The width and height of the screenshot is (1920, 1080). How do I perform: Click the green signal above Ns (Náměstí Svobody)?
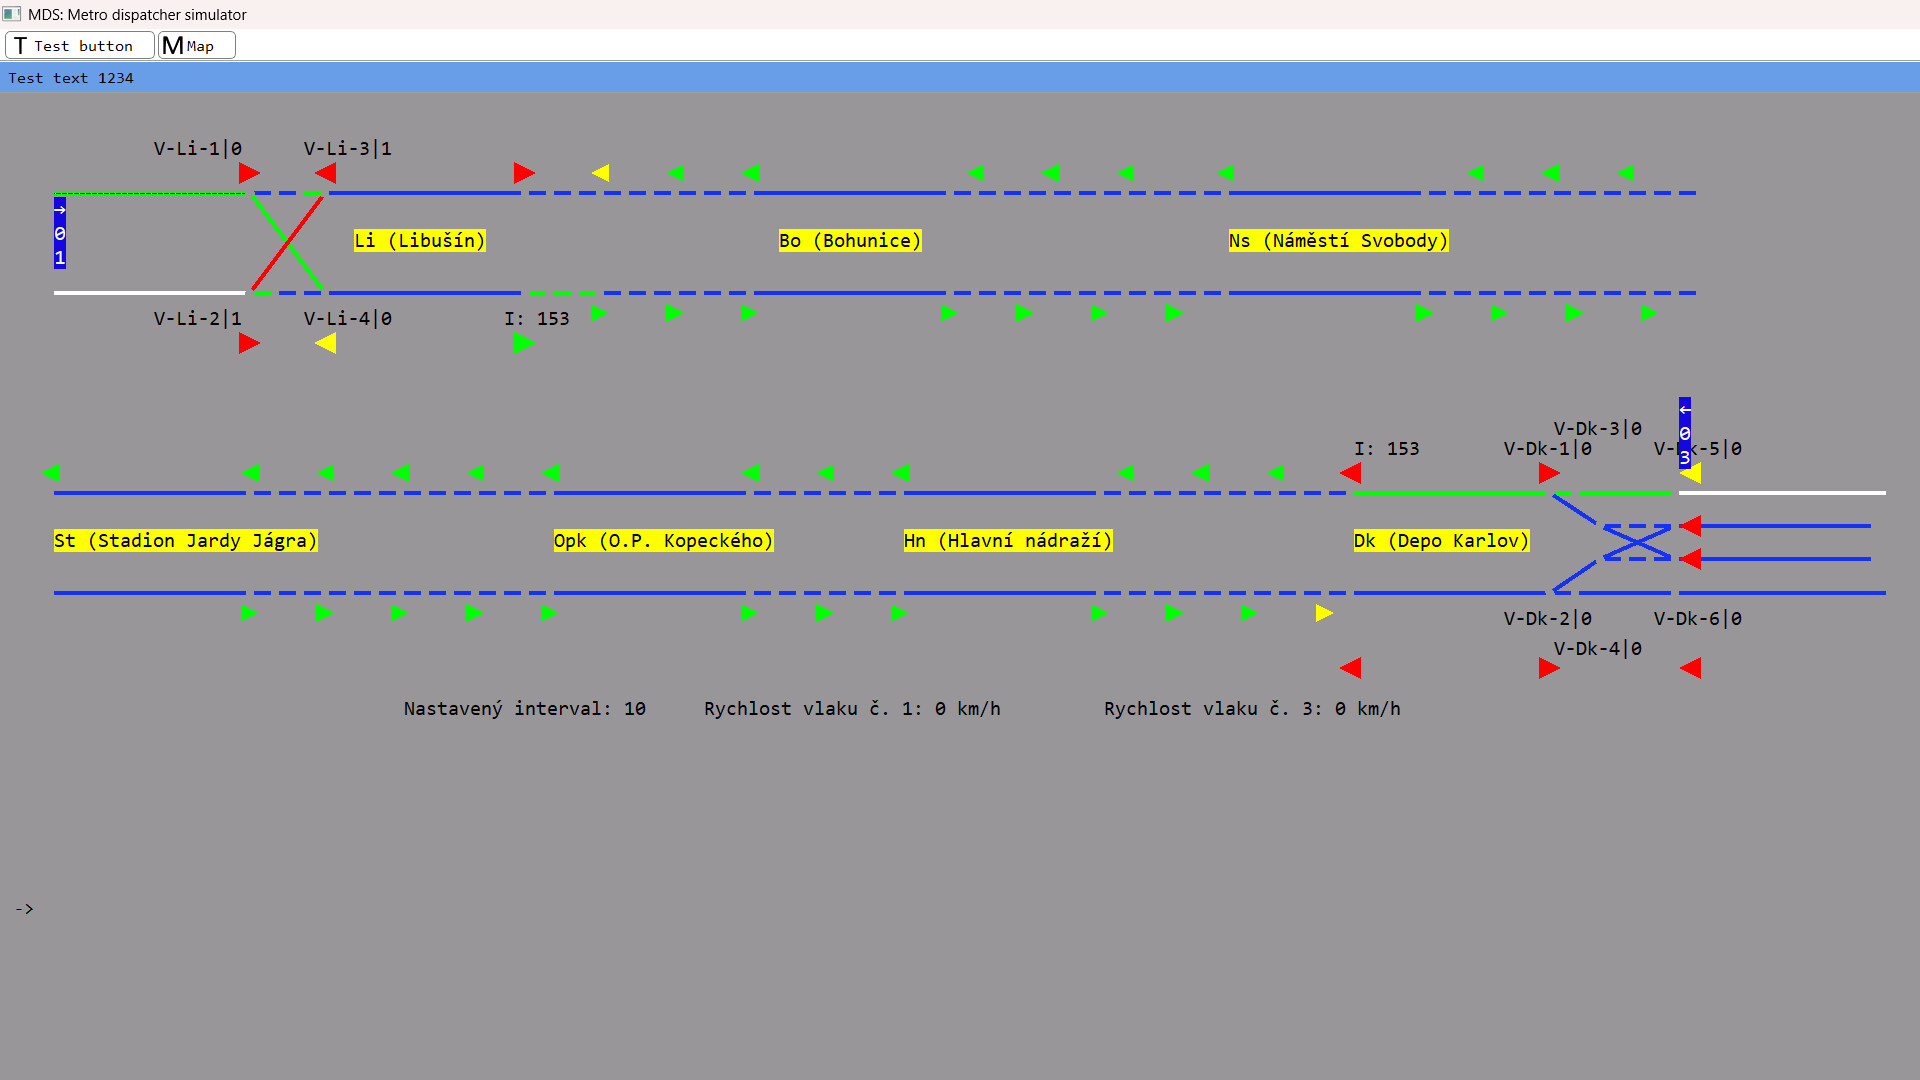pos(1224,172)
